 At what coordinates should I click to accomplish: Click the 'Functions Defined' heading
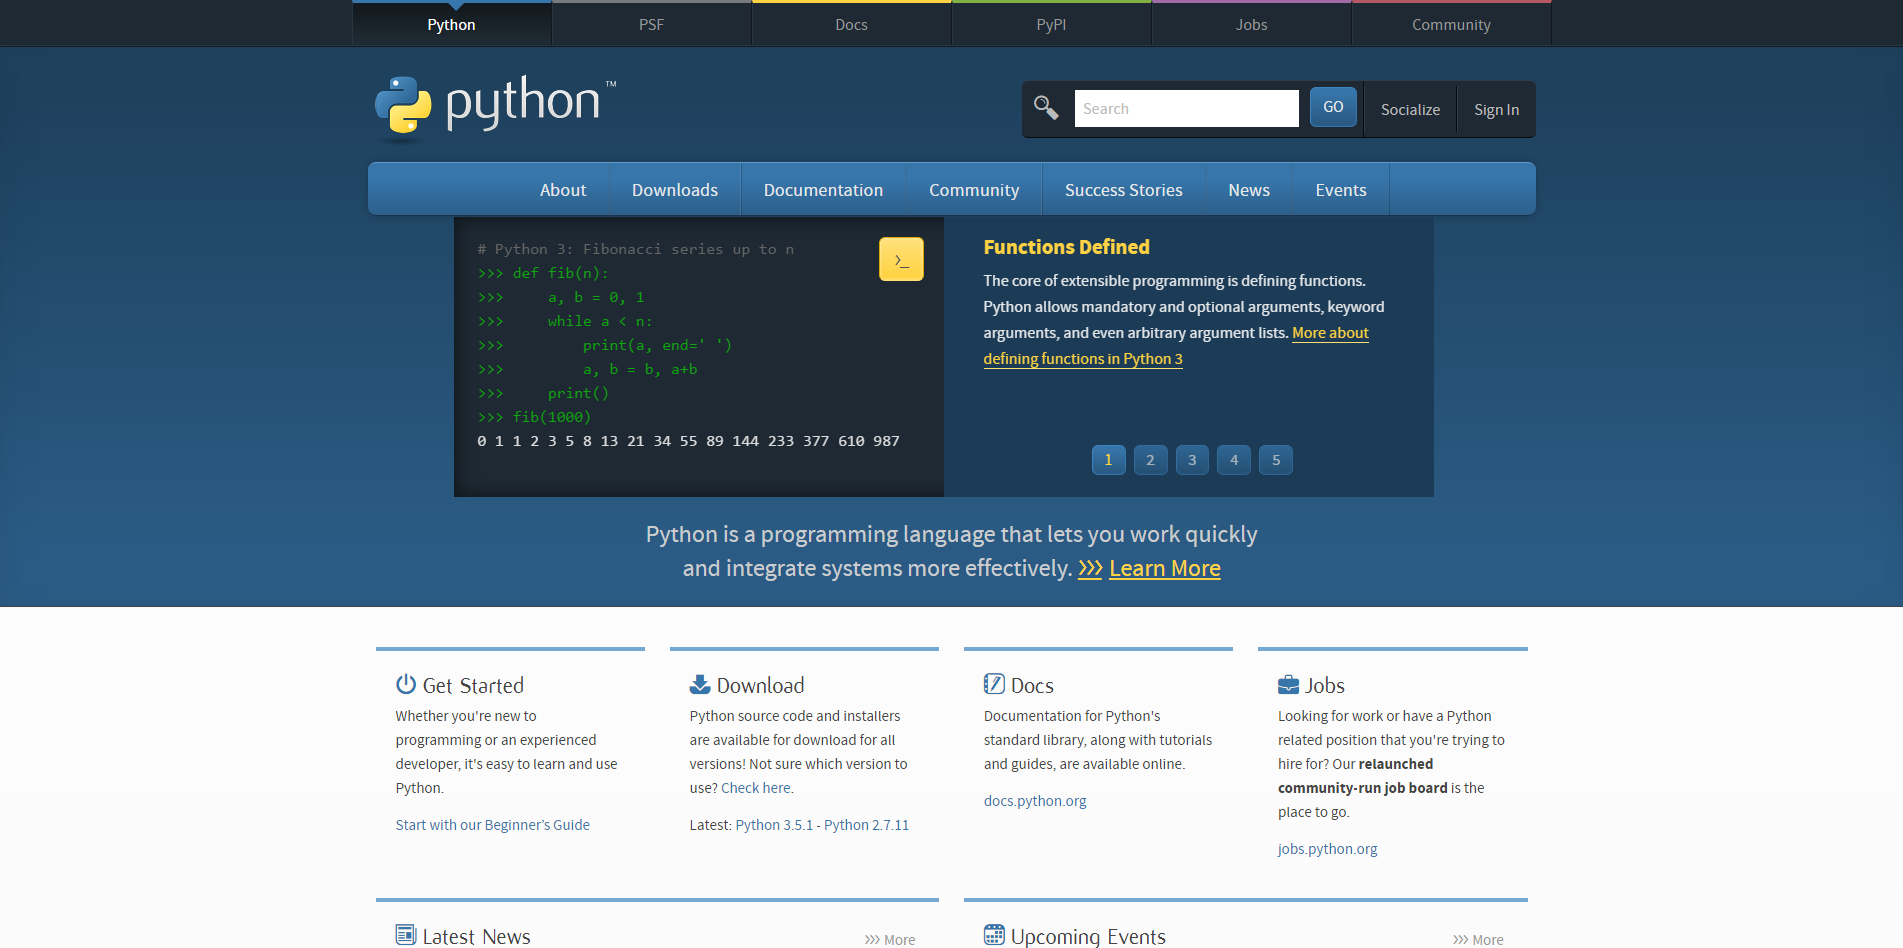pyautogui.click(x=1066, y=247)
